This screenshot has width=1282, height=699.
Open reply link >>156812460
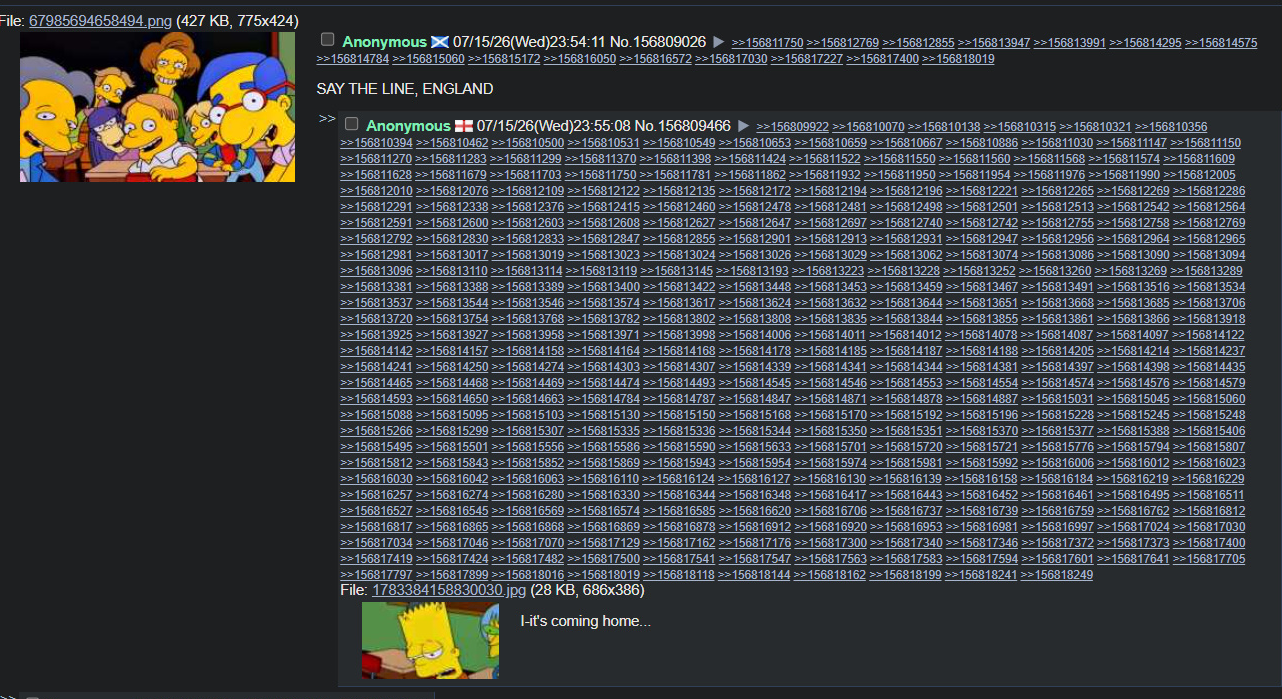click(x=680, y=207)
